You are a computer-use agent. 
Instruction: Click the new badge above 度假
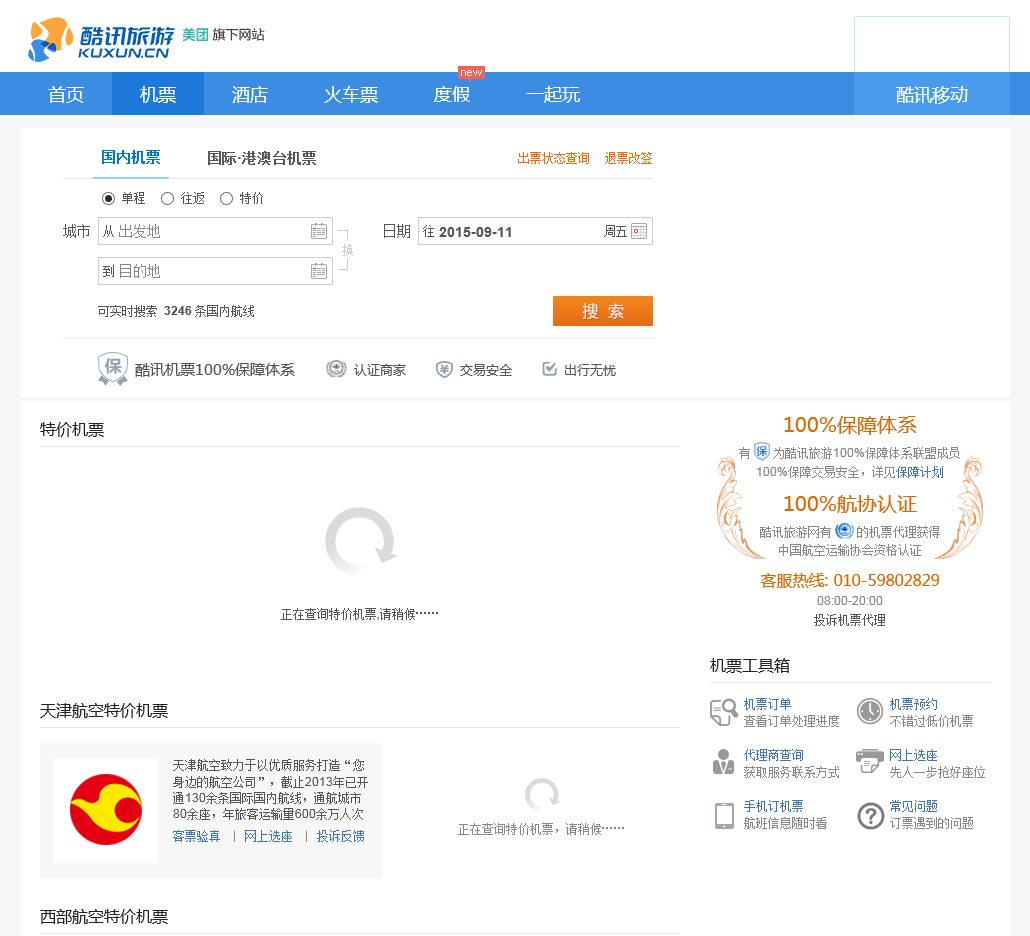pyautogui.click(x=471, y=72)
